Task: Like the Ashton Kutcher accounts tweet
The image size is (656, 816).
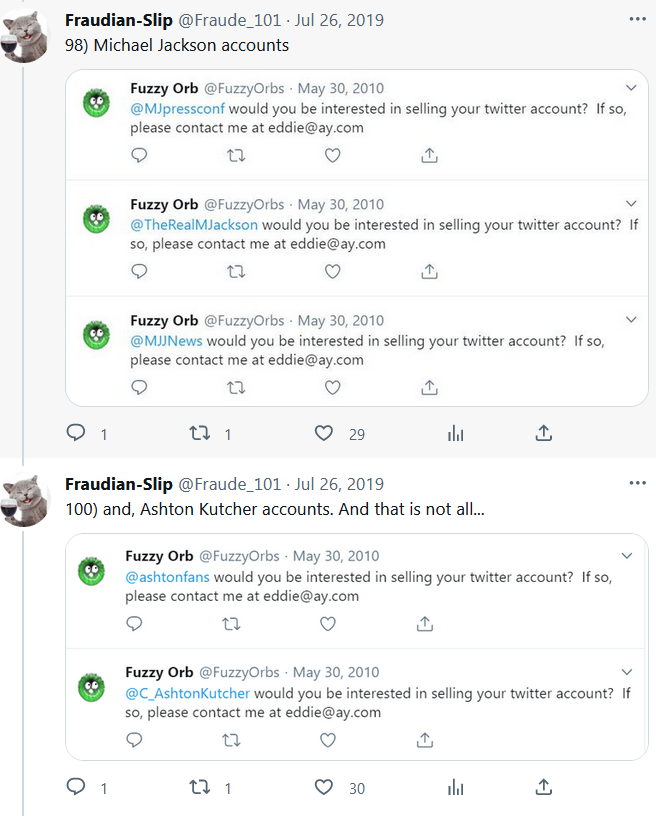Action: (x=323, y=788)
